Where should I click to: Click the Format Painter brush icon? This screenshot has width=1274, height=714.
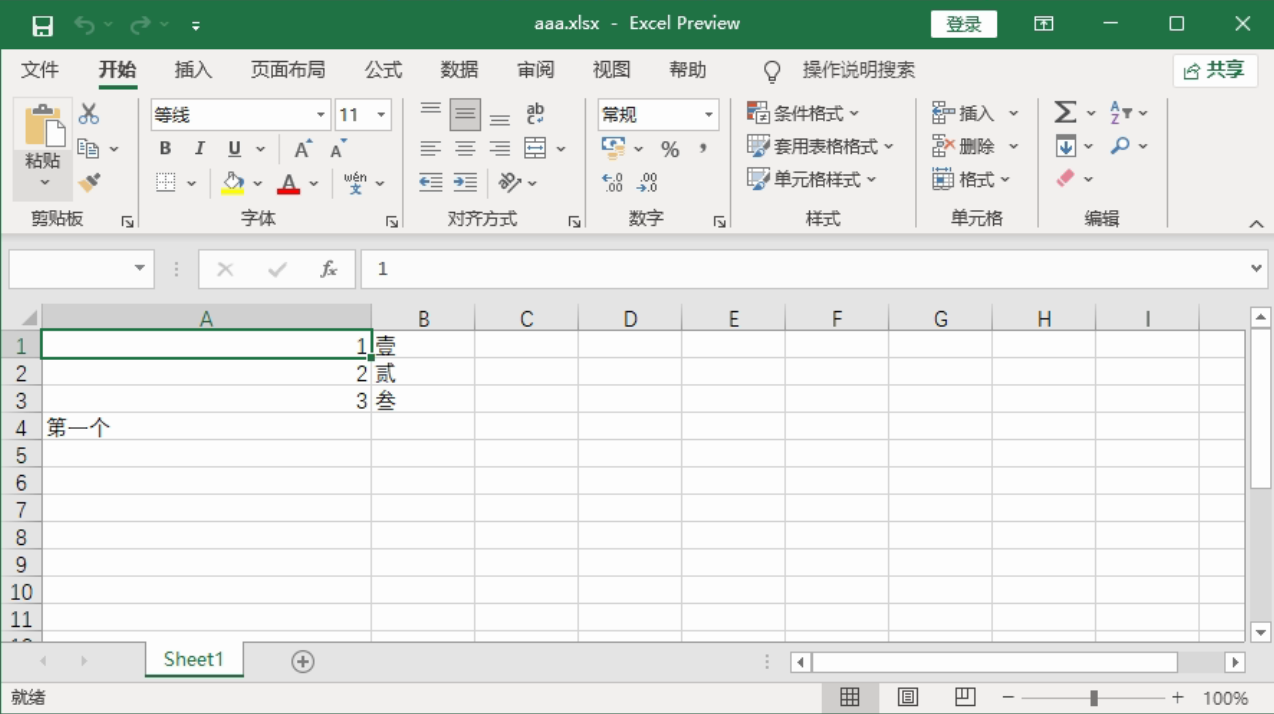(x=89, y=182)
